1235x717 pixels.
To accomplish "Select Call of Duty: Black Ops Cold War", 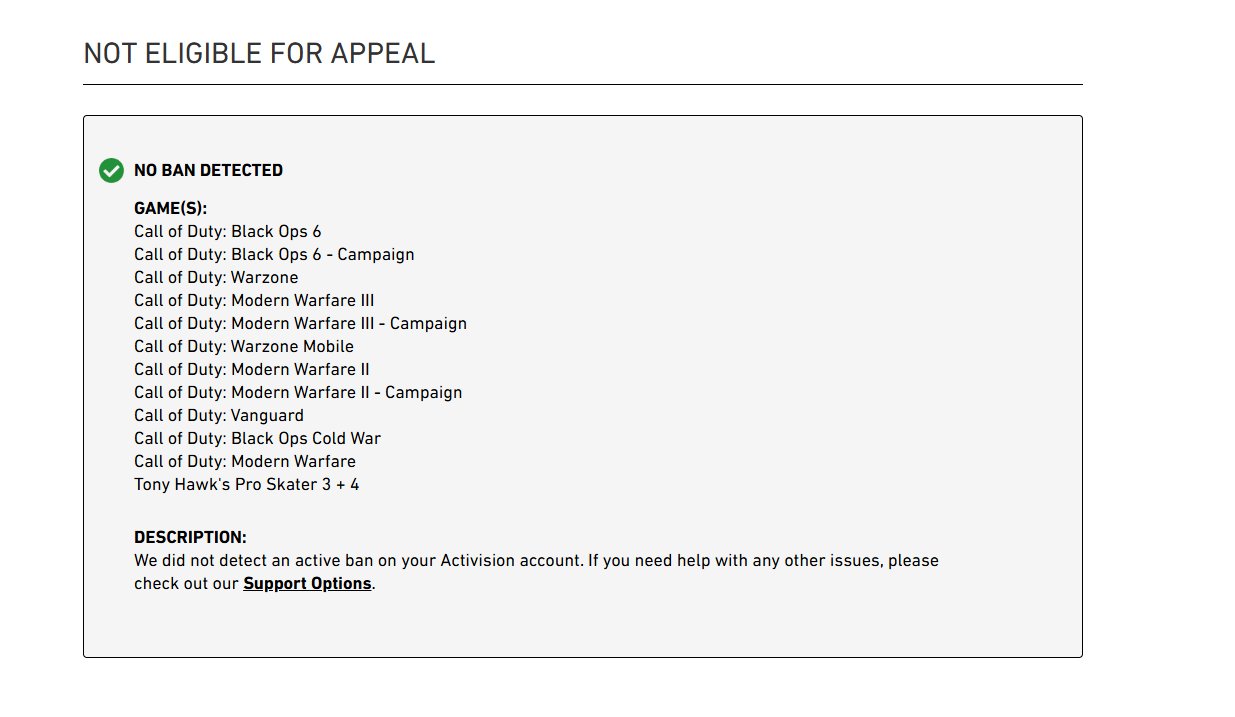I will [257, 439].
